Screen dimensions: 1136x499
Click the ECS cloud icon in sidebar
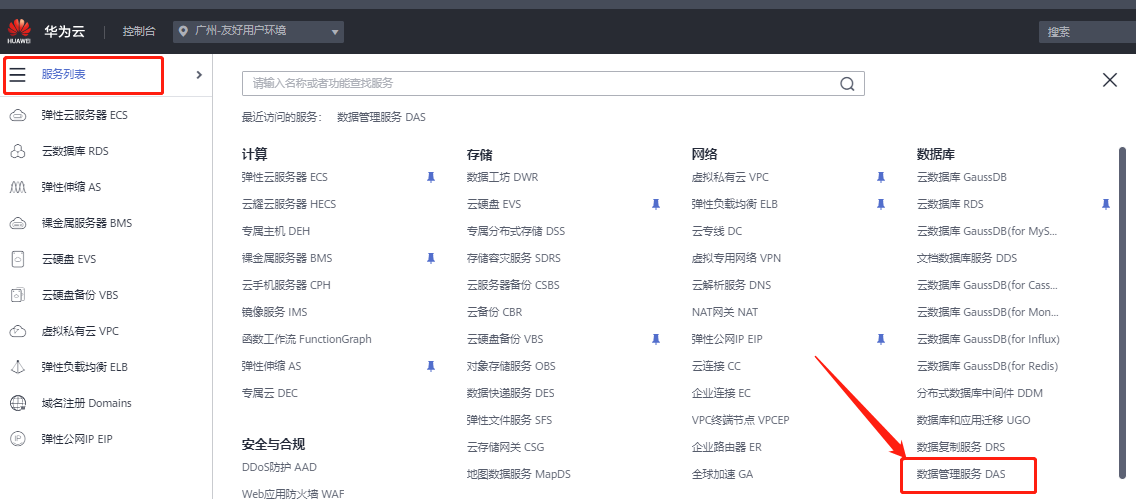[x=18, y=115]
